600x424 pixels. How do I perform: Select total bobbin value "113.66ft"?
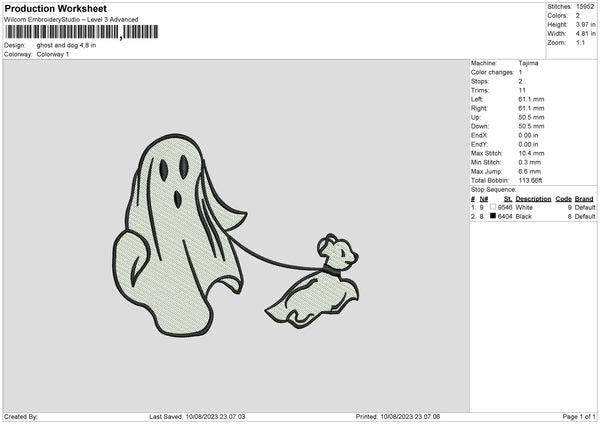click(530, 180)
